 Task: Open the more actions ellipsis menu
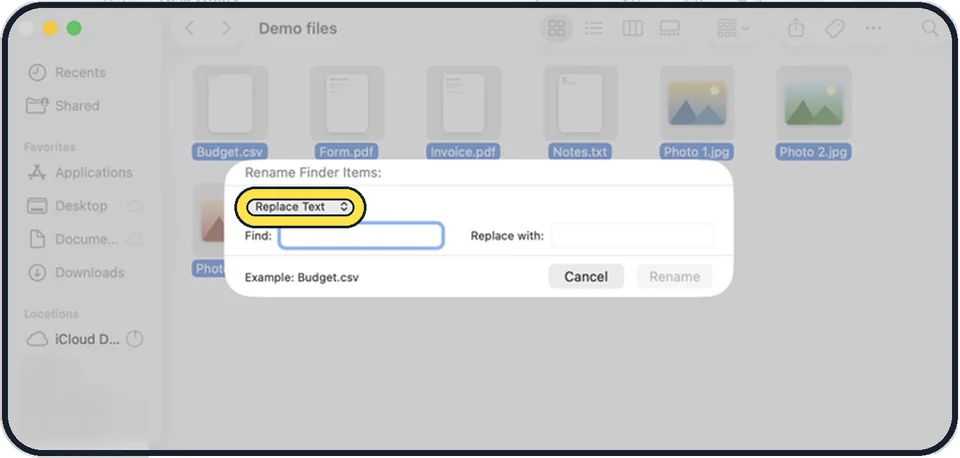(x=873, y=28)
